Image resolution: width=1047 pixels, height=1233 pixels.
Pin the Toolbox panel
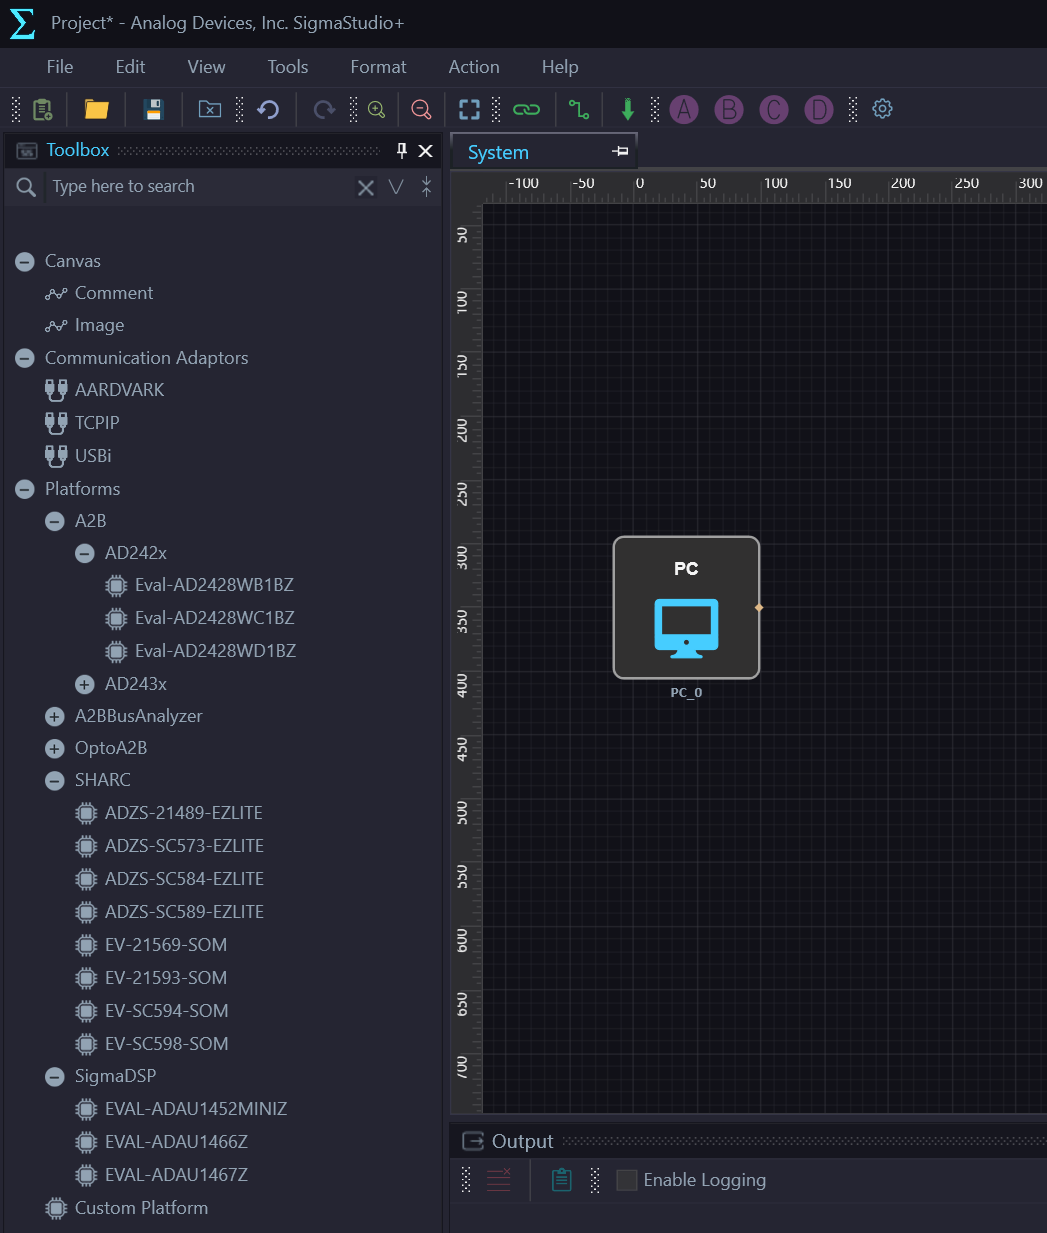402,151
